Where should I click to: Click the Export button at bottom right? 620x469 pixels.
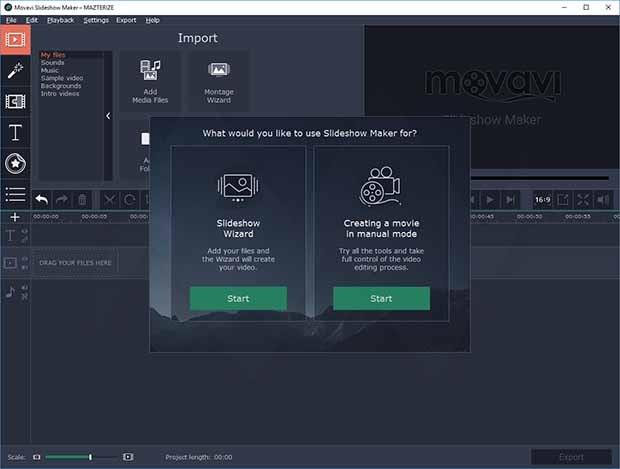point(571,458)
